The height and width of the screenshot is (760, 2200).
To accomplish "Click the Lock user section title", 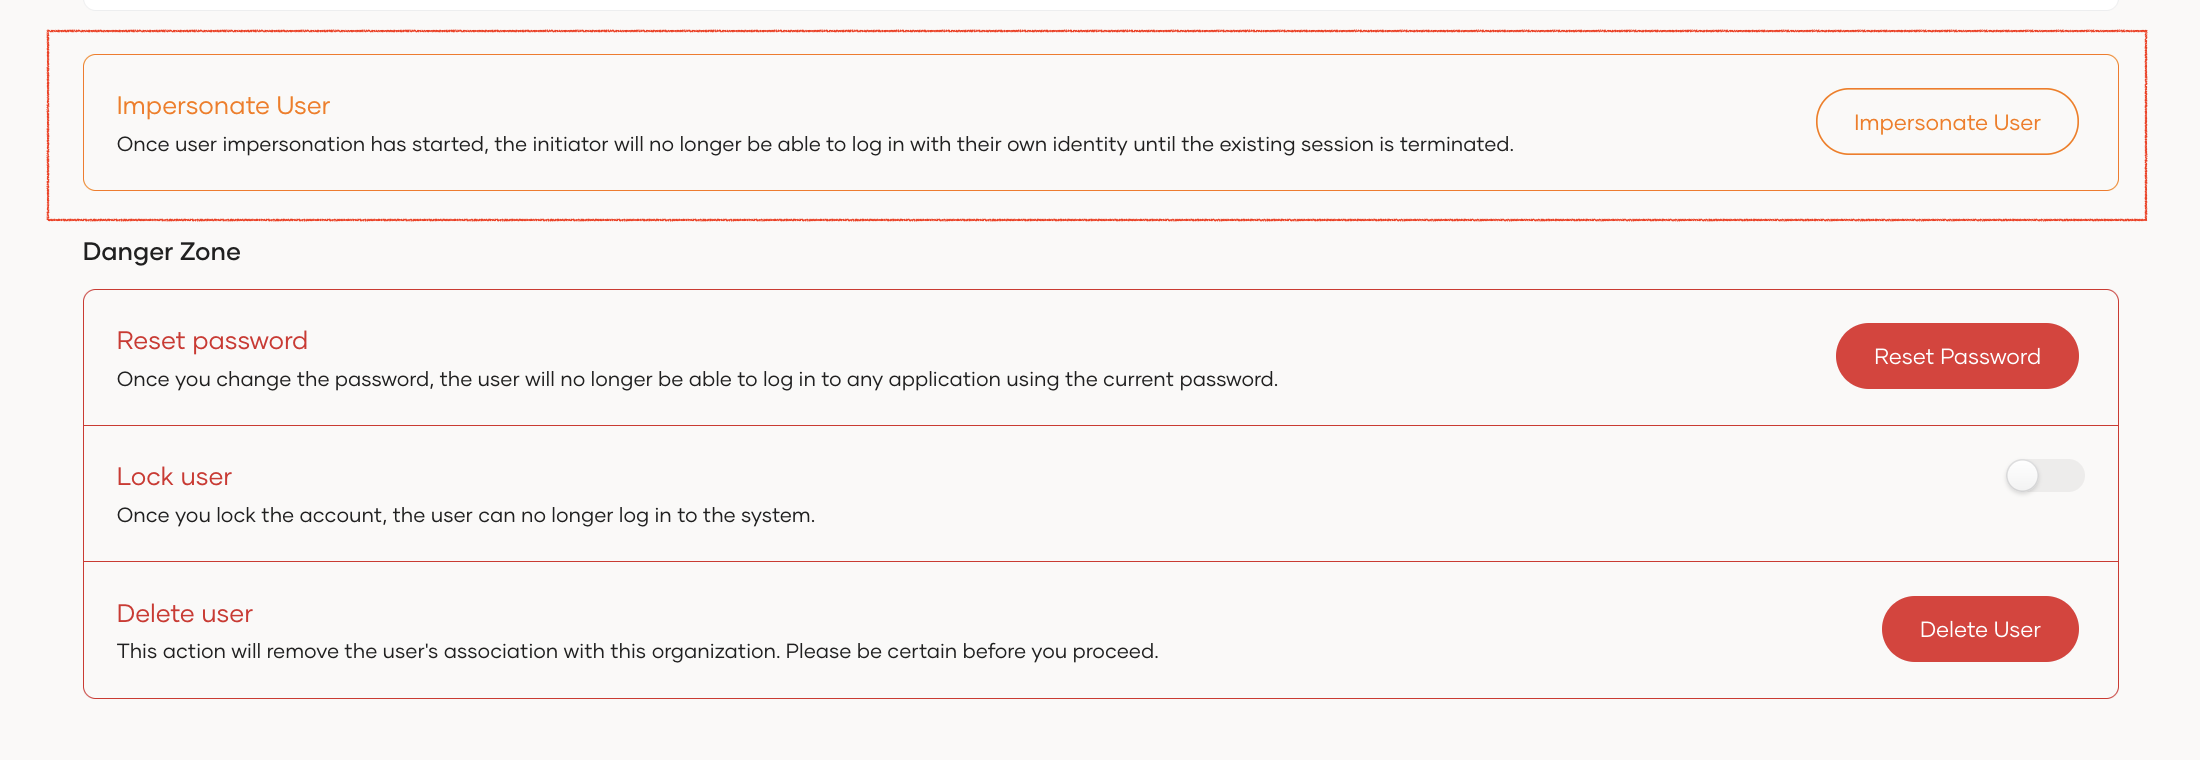I will coord(174,477).
